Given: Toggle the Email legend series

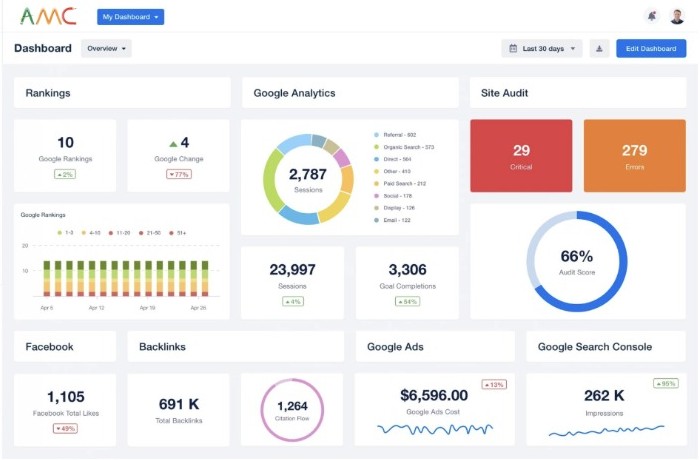Looking at the screenshot, I should tap(392, 220).
